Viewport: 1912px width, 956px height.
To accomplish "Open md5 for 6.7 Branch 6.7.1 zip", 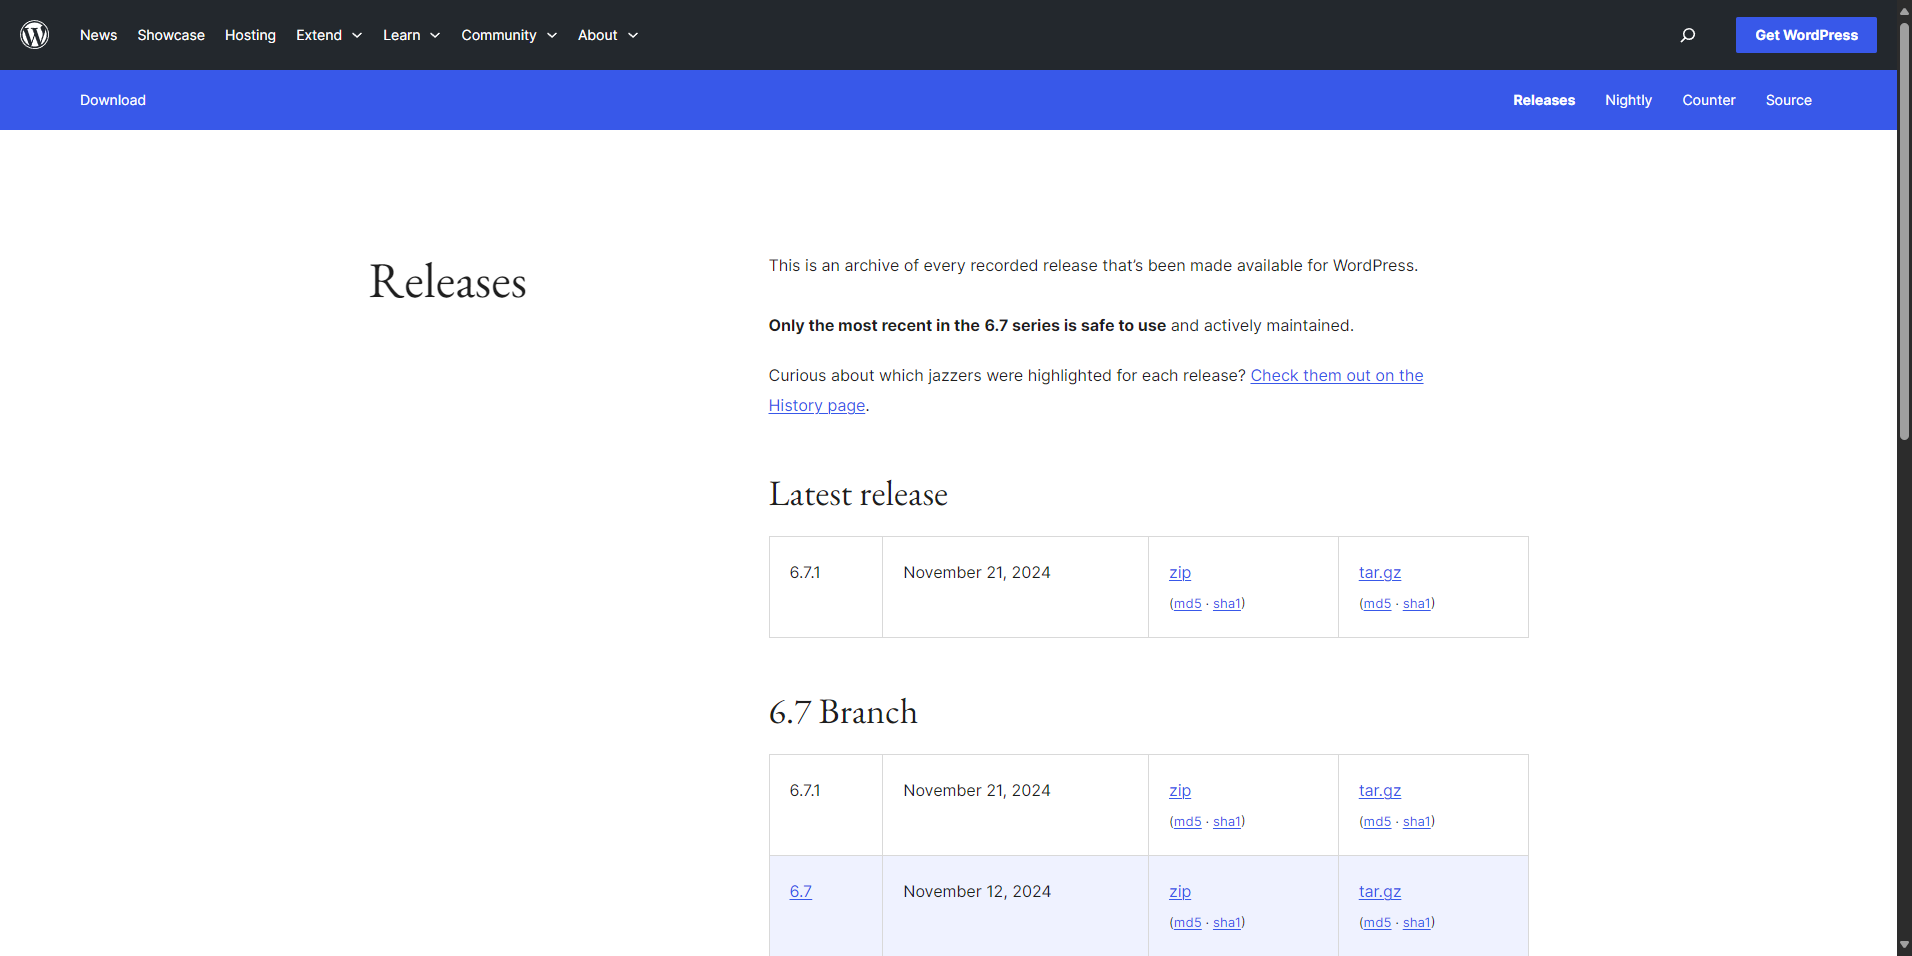I will (1187, 822).
